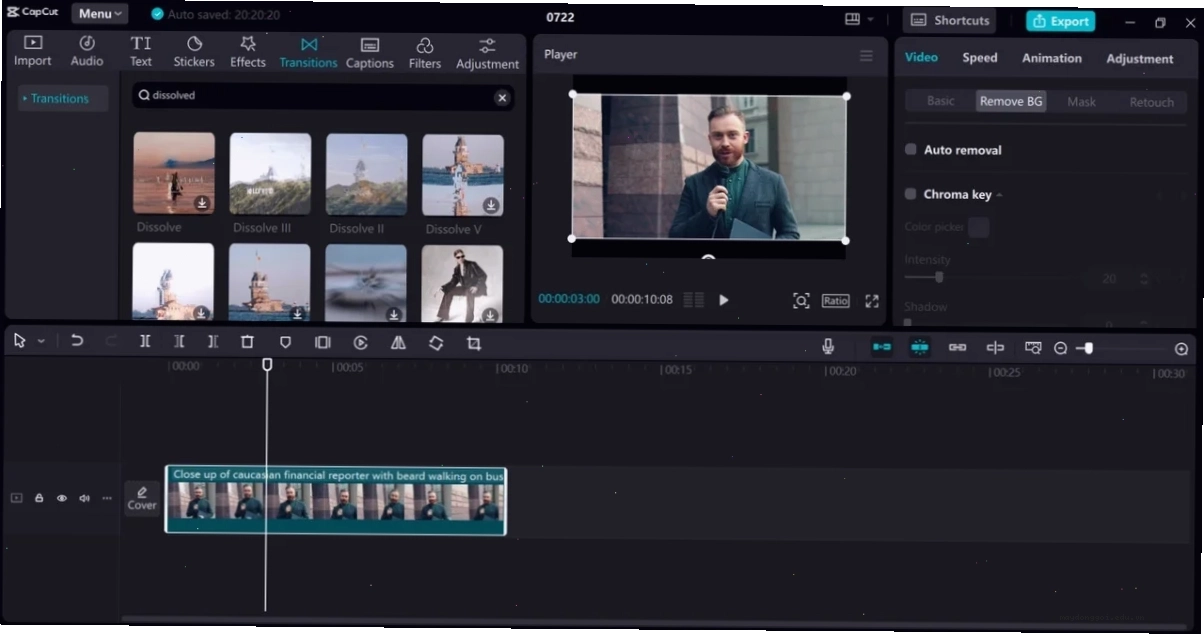The height and width of the screenshot is (634, 1204).
Task: Click the Split tool in timeline toolbar
Action: [145, 342]
